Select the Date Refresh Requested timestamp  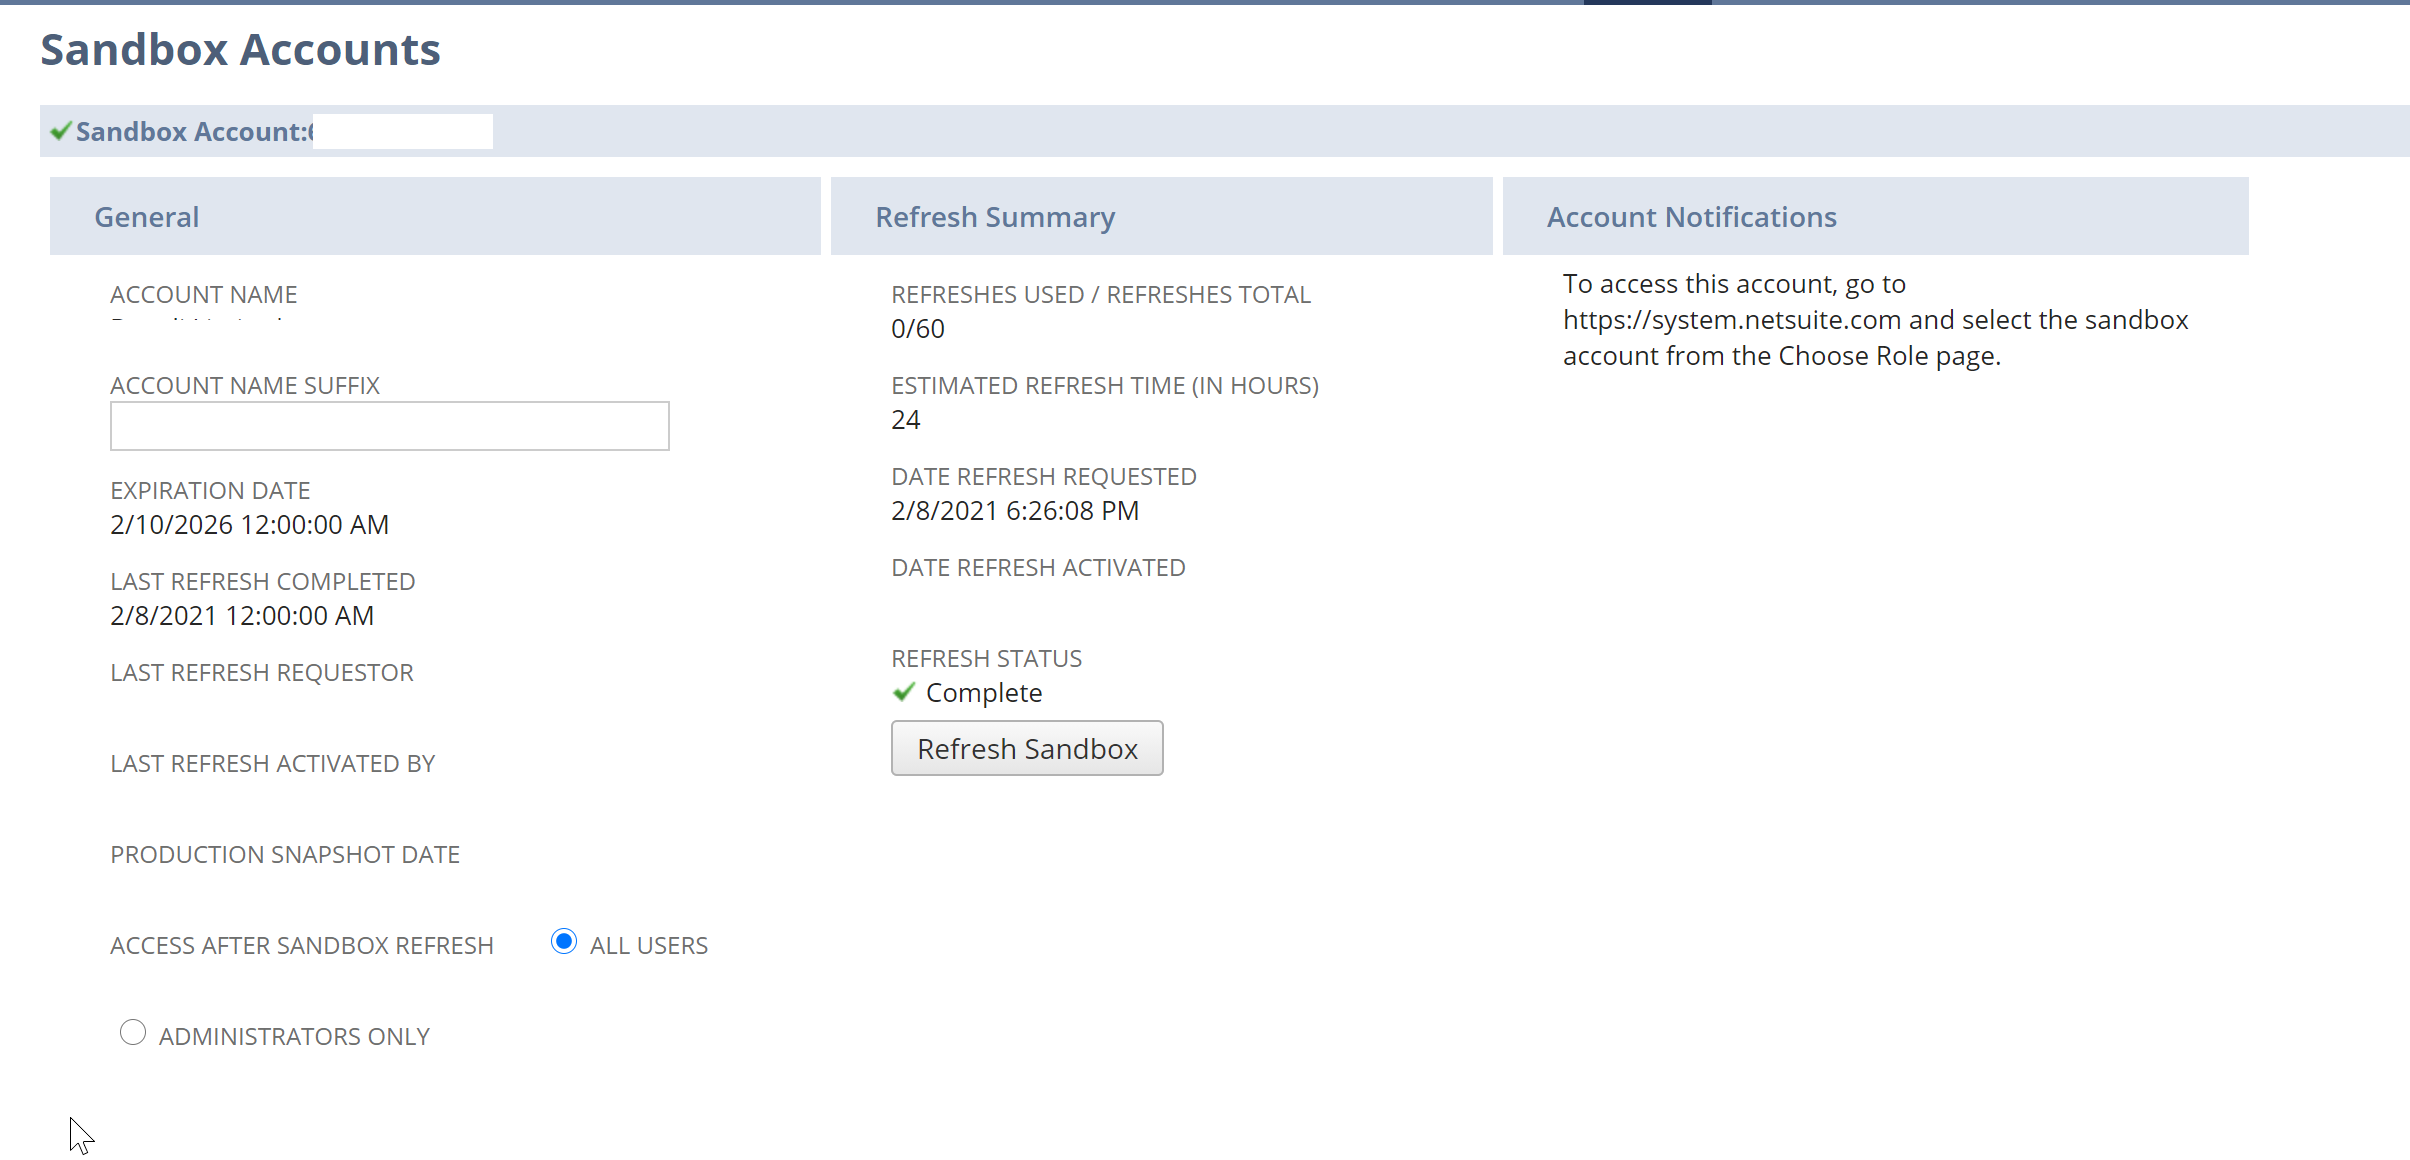click(x=1014, y=510)
